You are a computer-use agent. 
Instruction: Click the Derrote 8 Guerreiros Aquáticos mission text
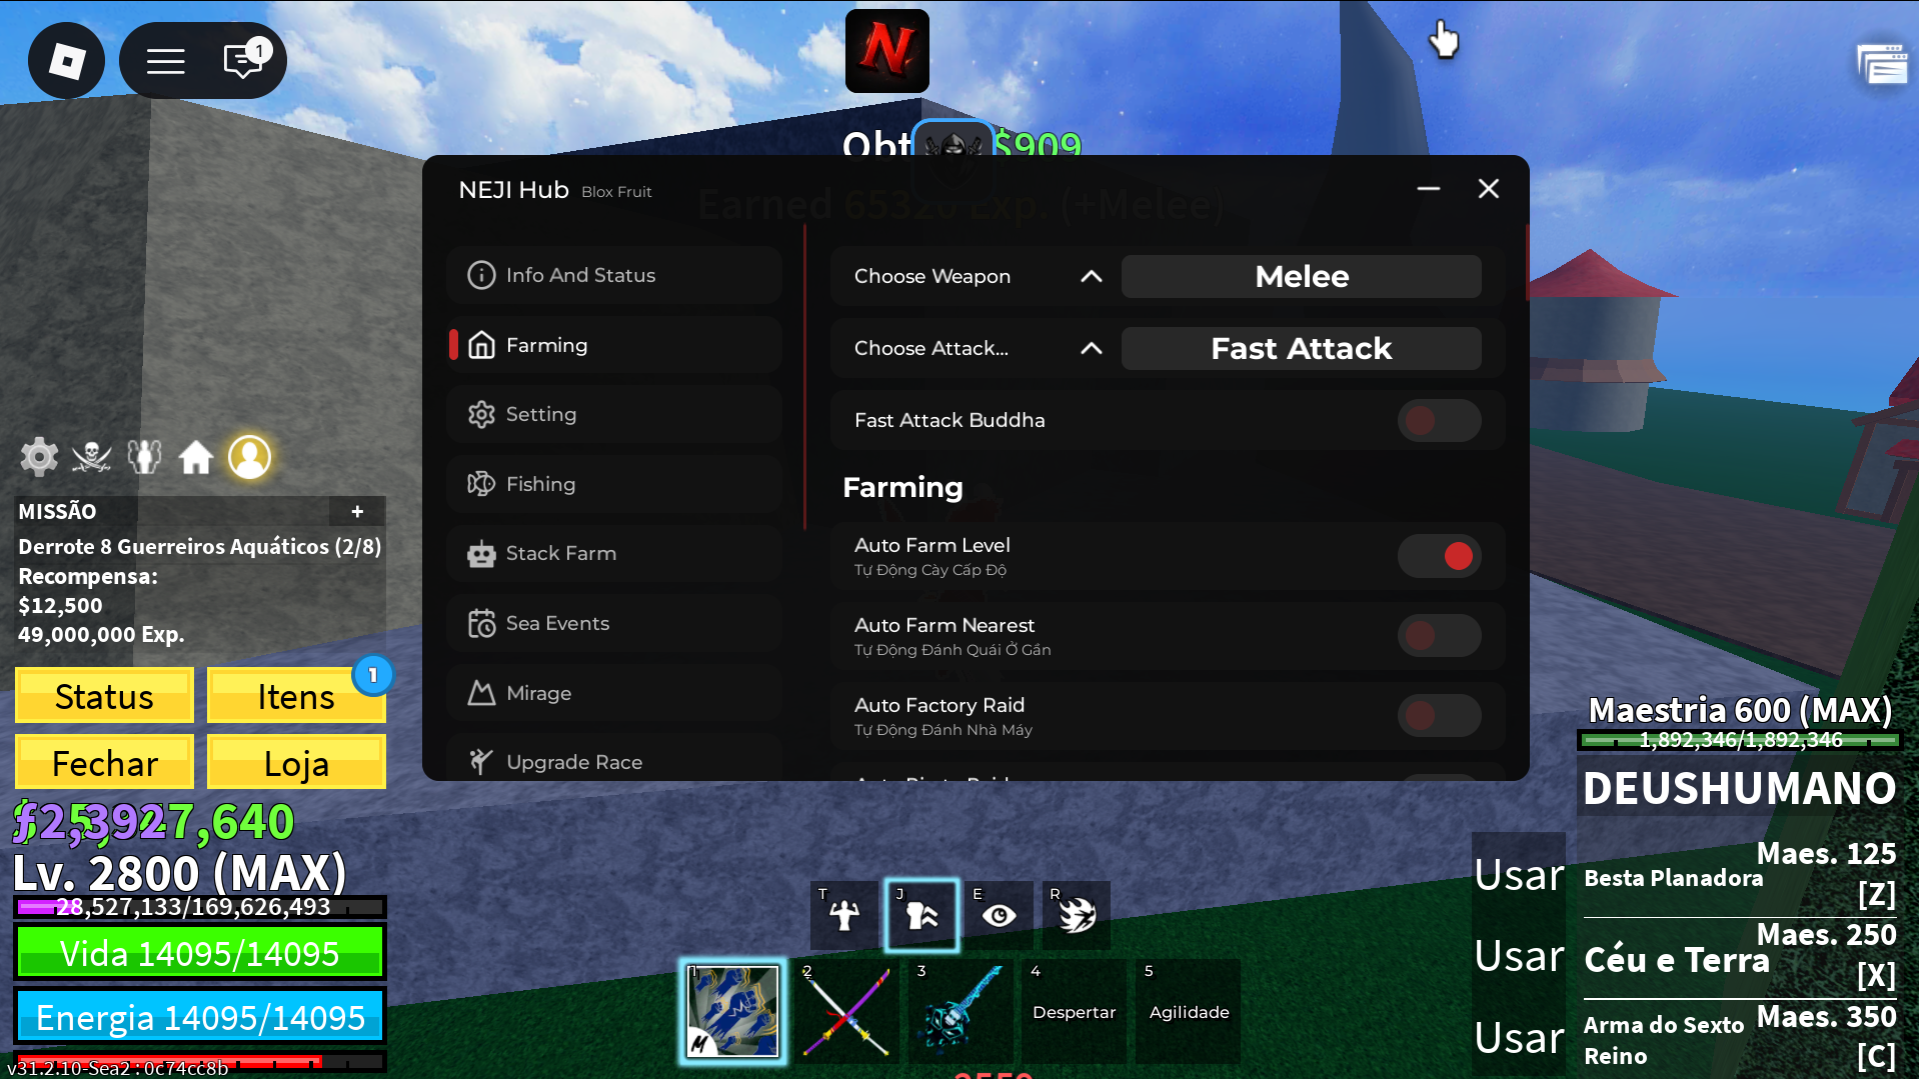pyautogui.click(x=199, y=546)
